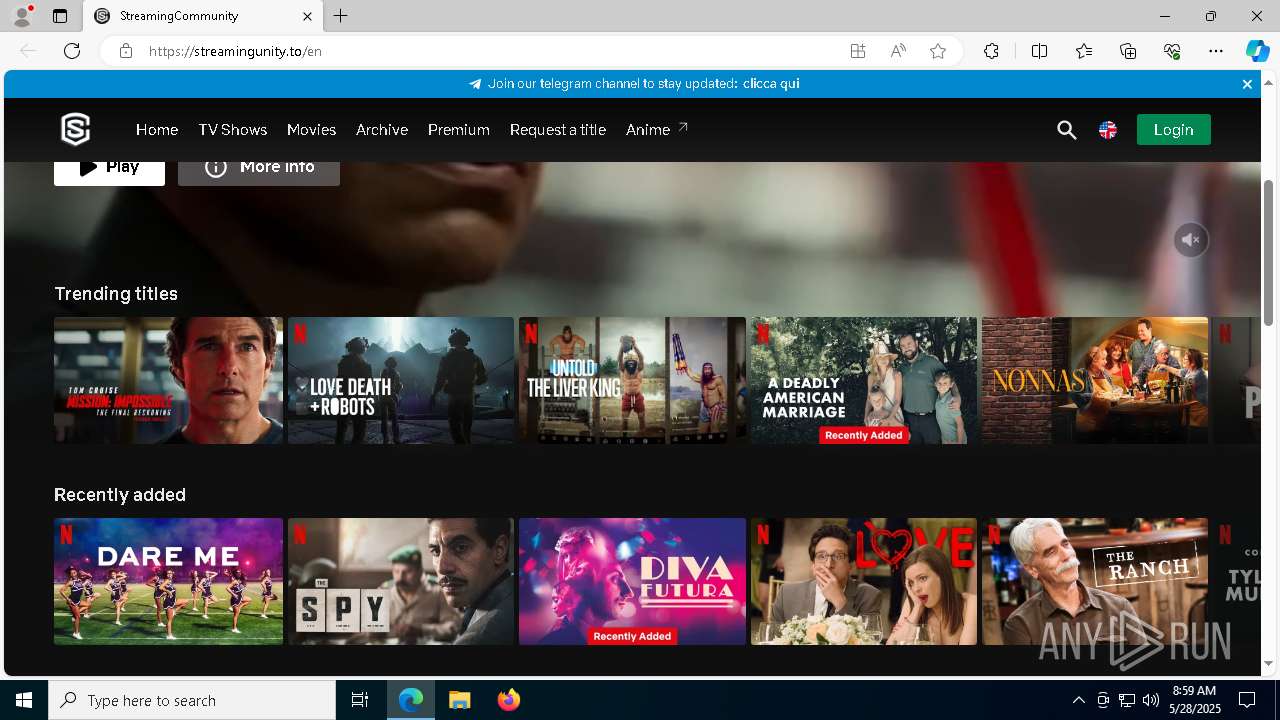1280x720 pixels.
Task: Open a new browser tab
Action: [x=341, y=16]
